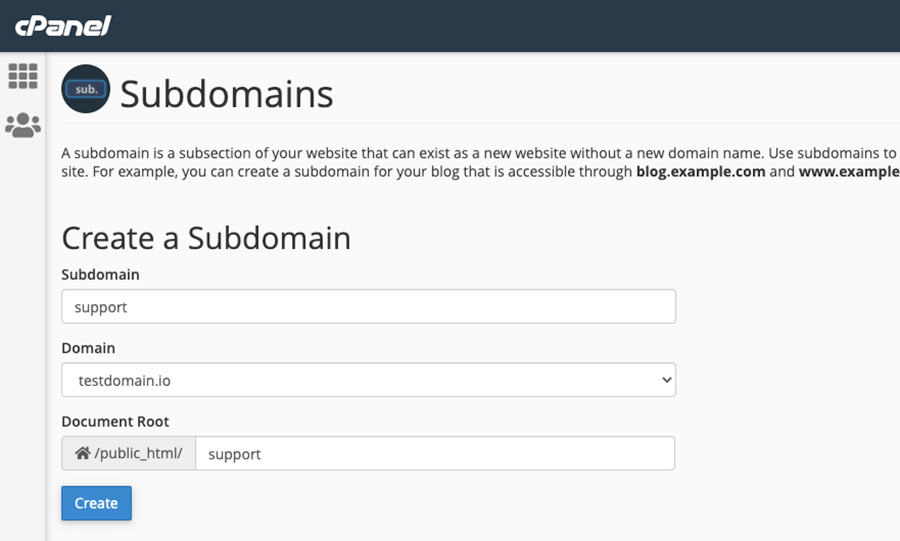Open the User Manager people icon
Viewport: 900px width, 541px height.
23,125
